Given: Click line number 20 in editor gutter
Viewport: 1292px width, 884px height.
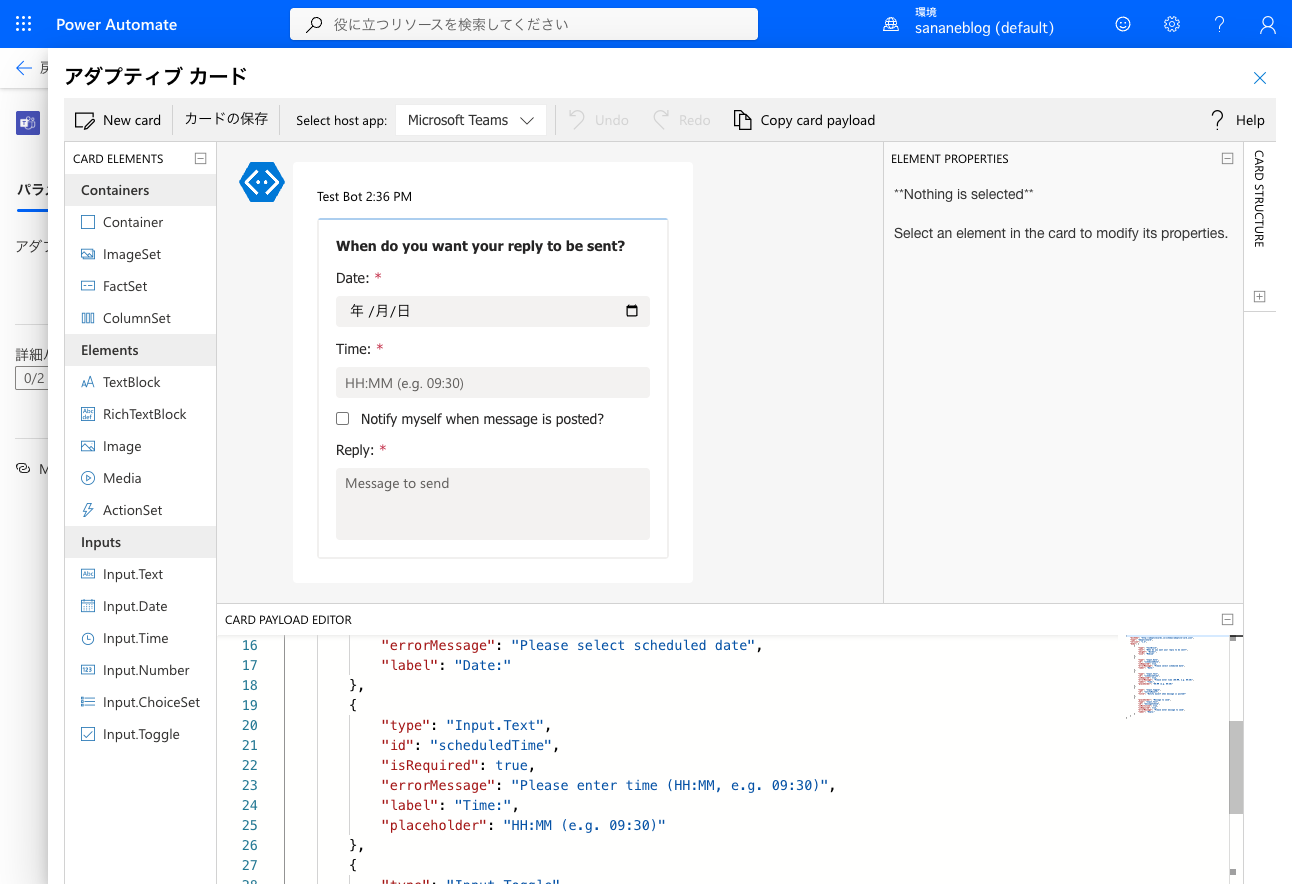Looking at the screenshot, I should coord(249,725).
